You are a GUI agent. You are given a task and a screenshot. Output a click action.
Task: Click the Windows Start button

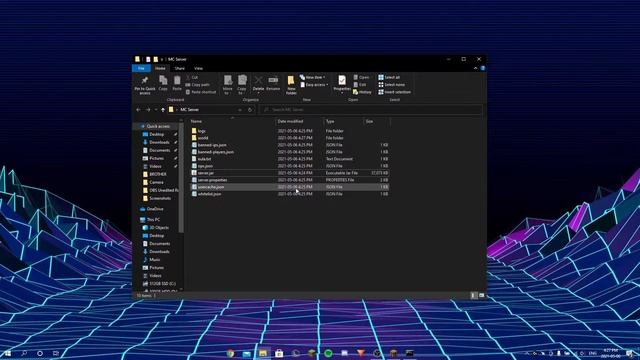pos(7,353)
